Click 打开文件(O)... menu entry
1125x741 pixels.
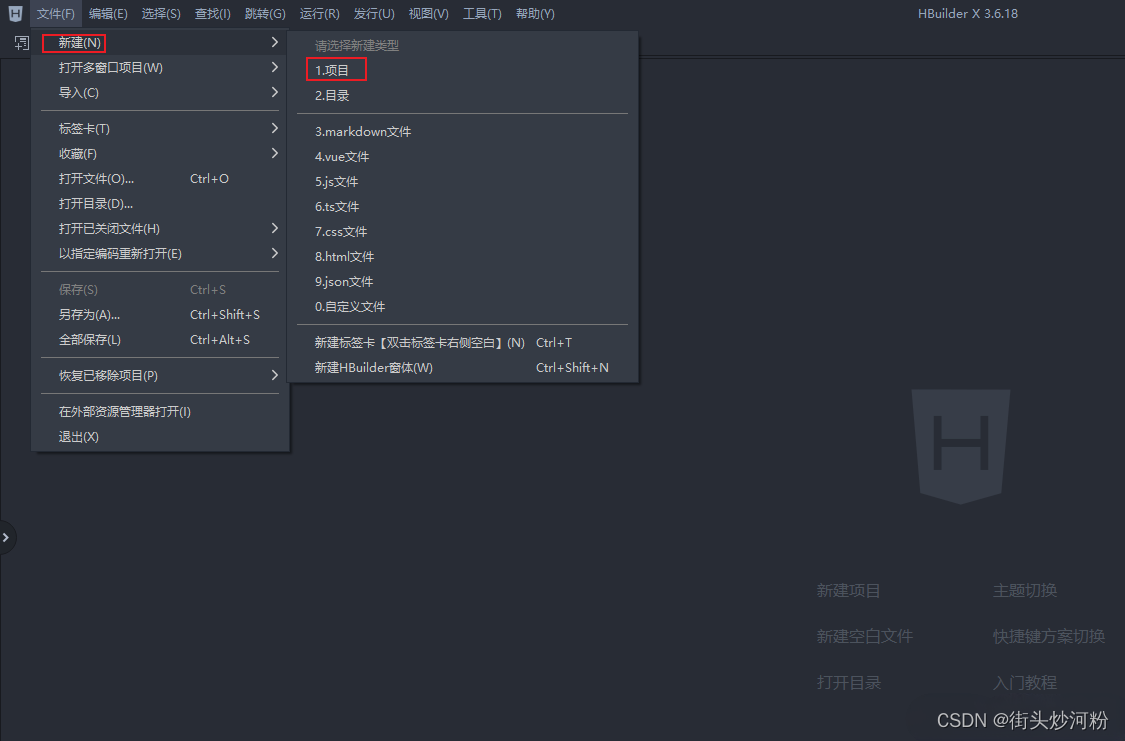(x=96, y=179)
